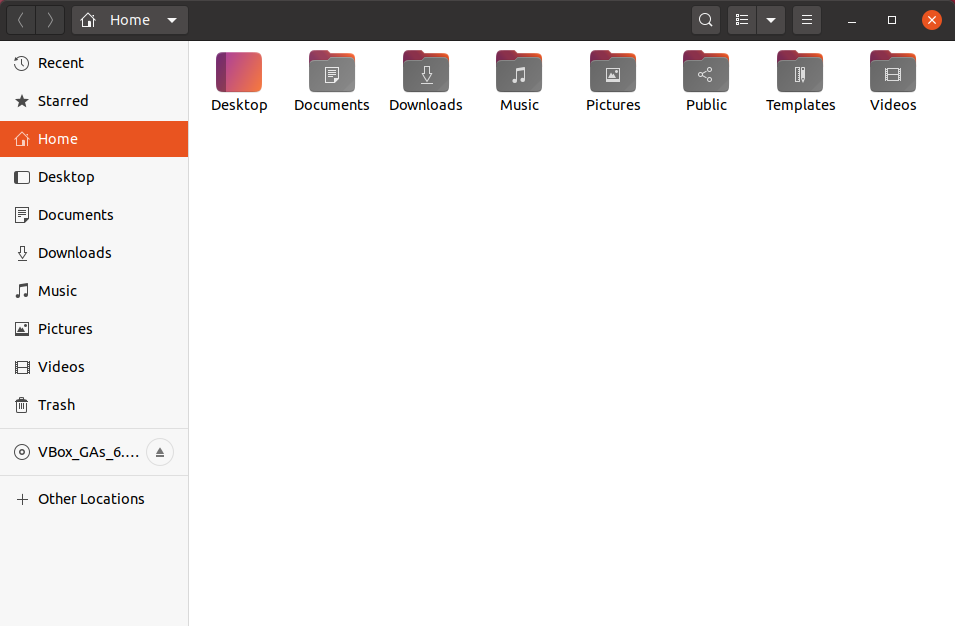Open the Public folder icon
955x626 pixels.
[x=706, y=71]
